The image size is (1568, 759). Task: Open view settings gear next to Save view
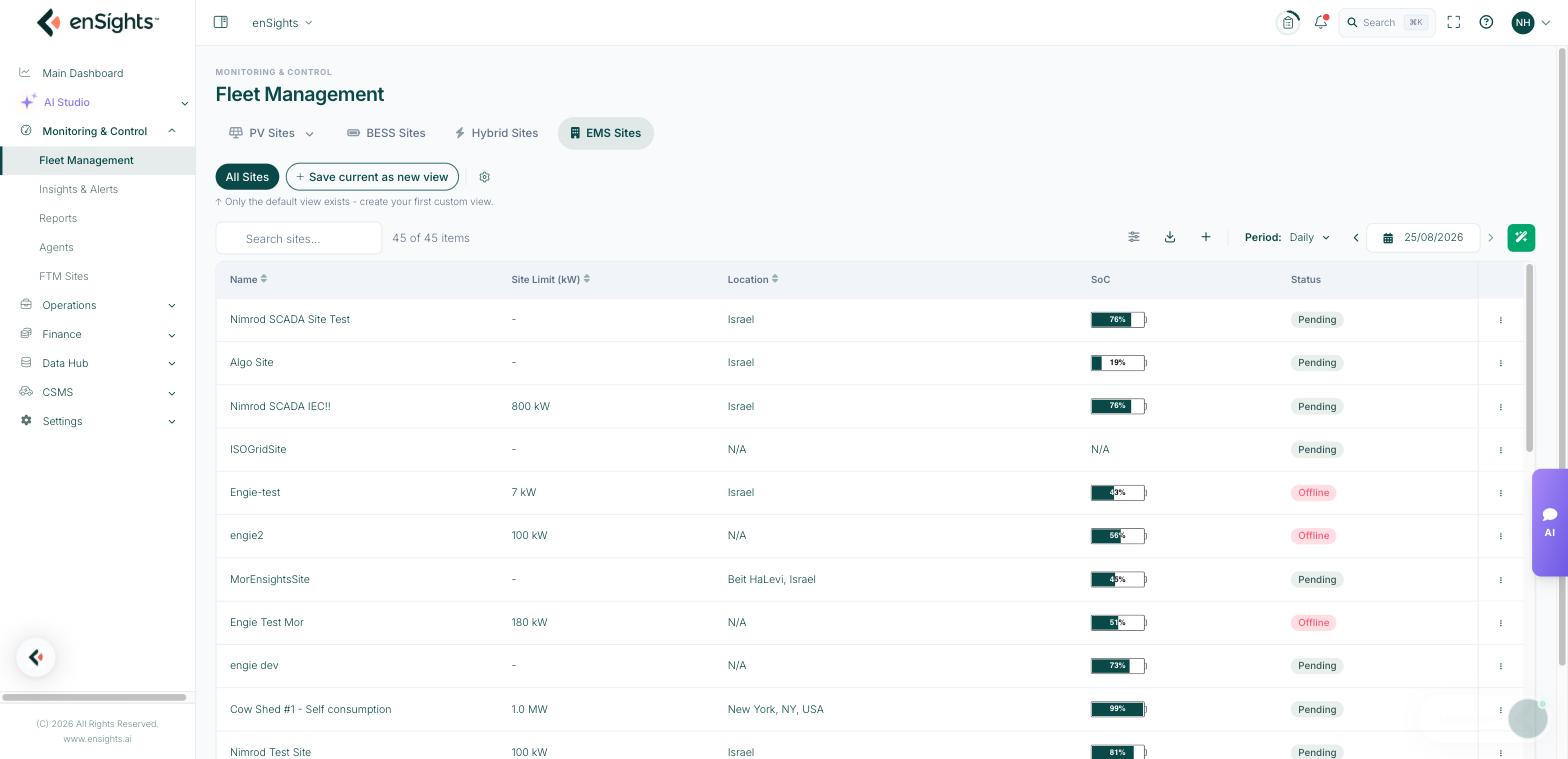tap(485, 177)
